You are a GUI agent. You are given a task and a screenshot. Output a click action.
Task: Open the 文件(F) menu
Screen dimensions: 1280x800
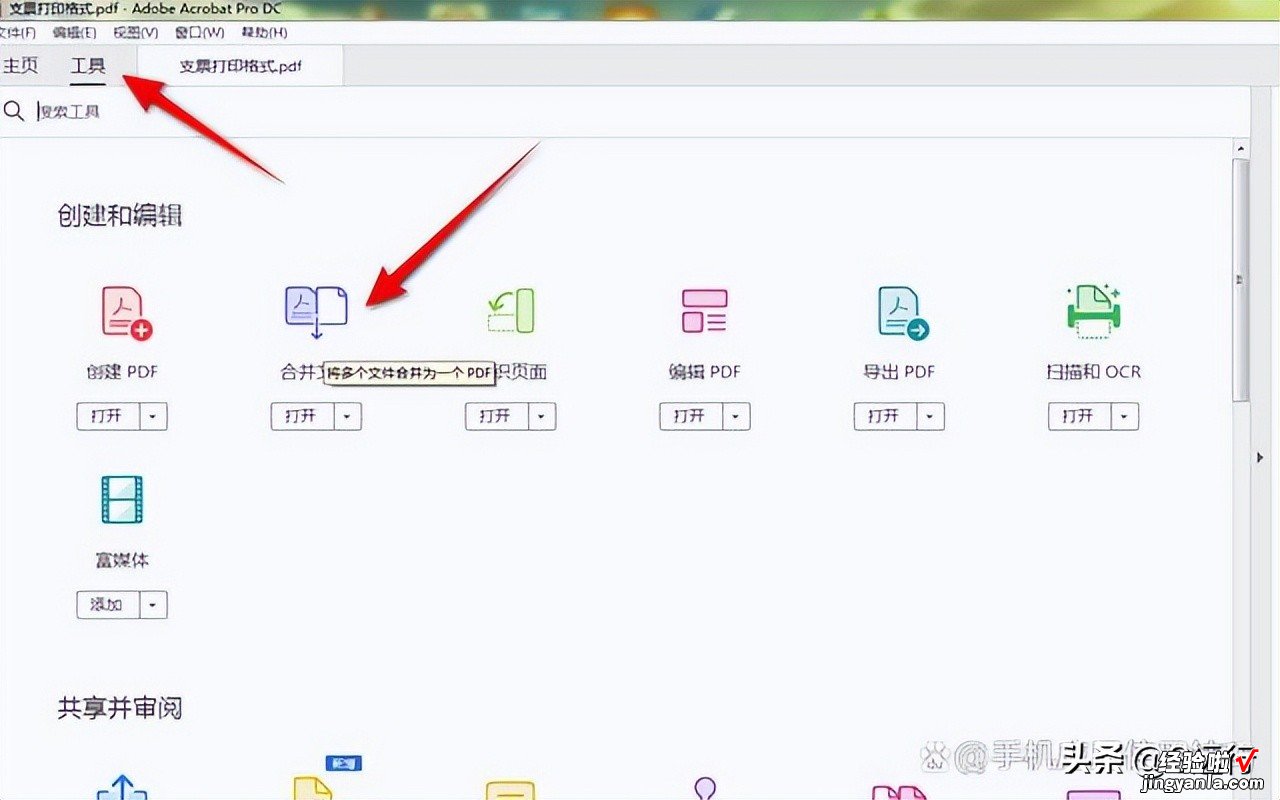(x=17, y=32)
